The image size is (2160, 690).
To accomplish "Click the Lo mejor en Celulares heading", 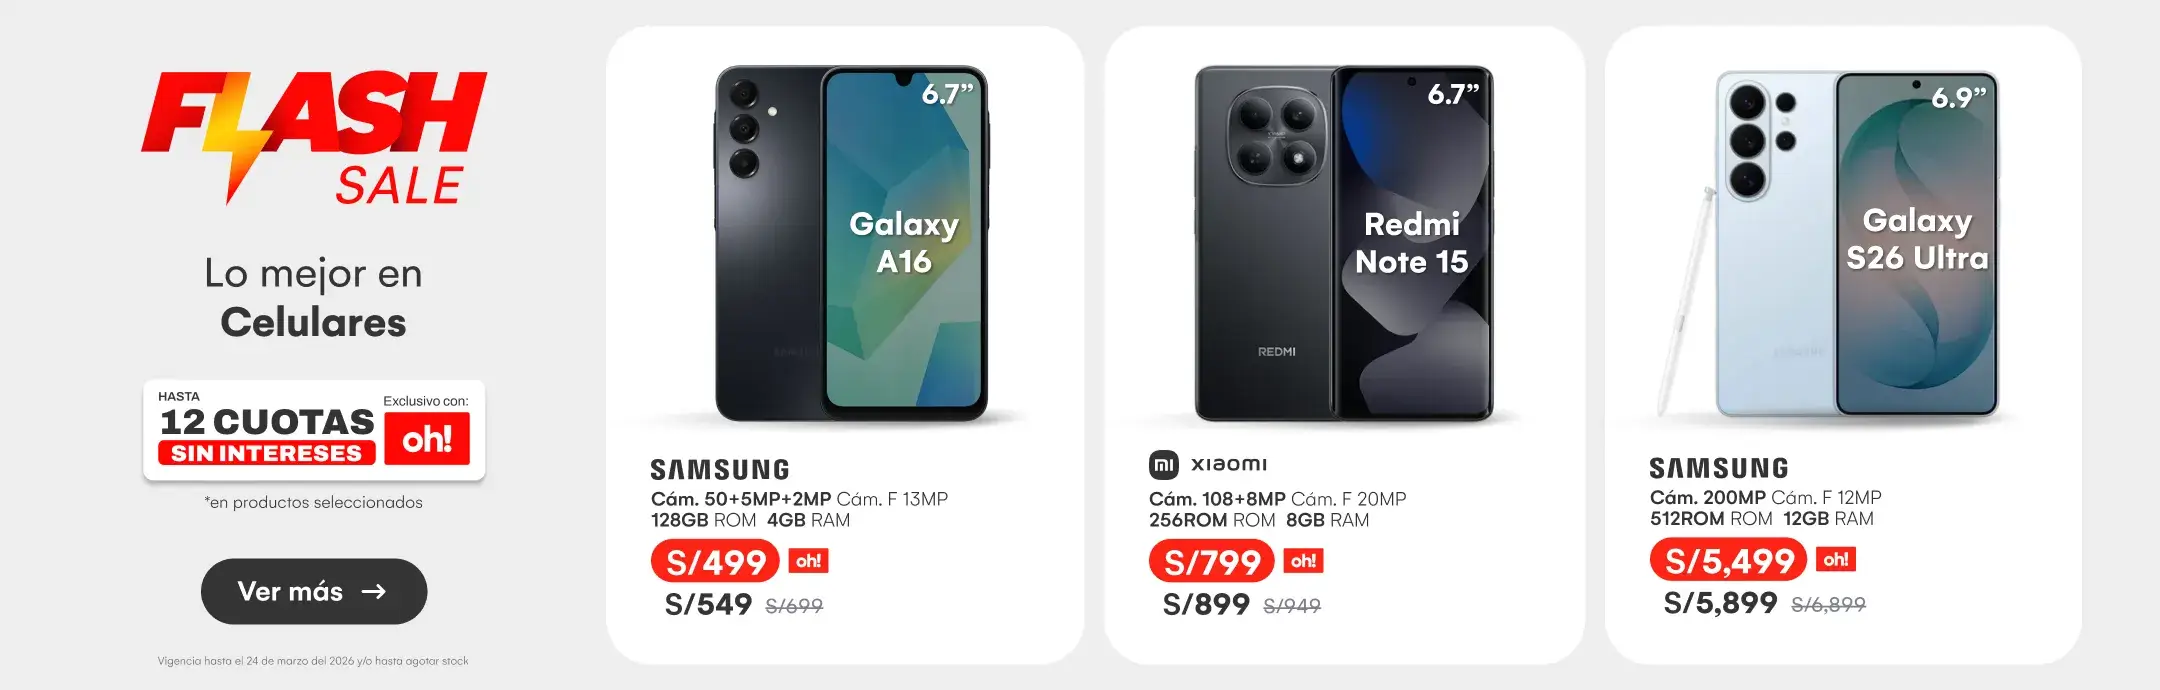I will (x=314, y=298).
